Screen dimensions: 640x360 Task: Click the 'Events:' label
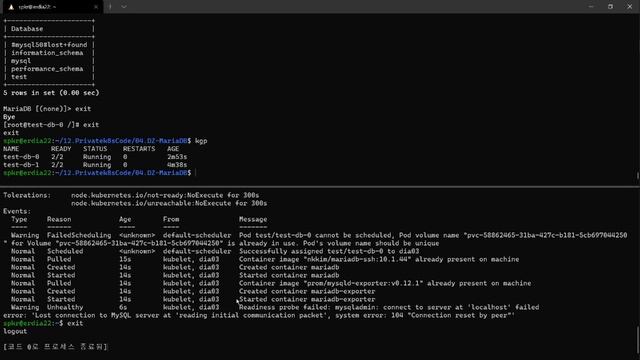[17, 211]
